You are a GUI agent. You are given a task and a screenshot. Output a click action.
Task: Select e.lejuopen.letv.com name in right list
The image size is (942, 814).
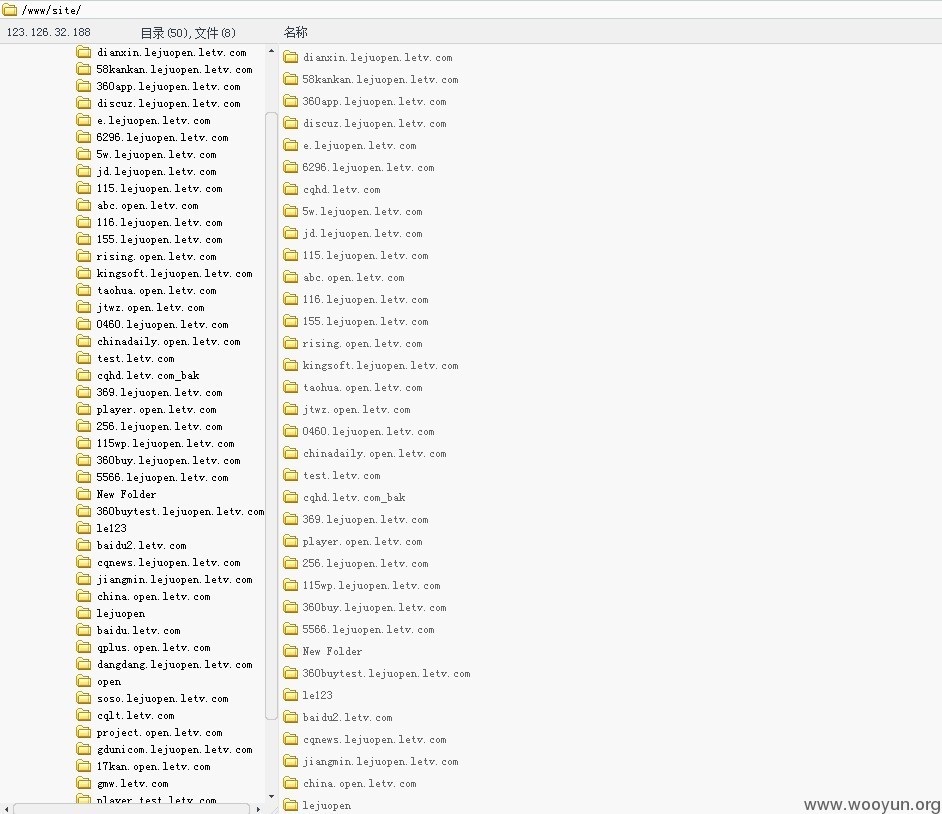359,145
